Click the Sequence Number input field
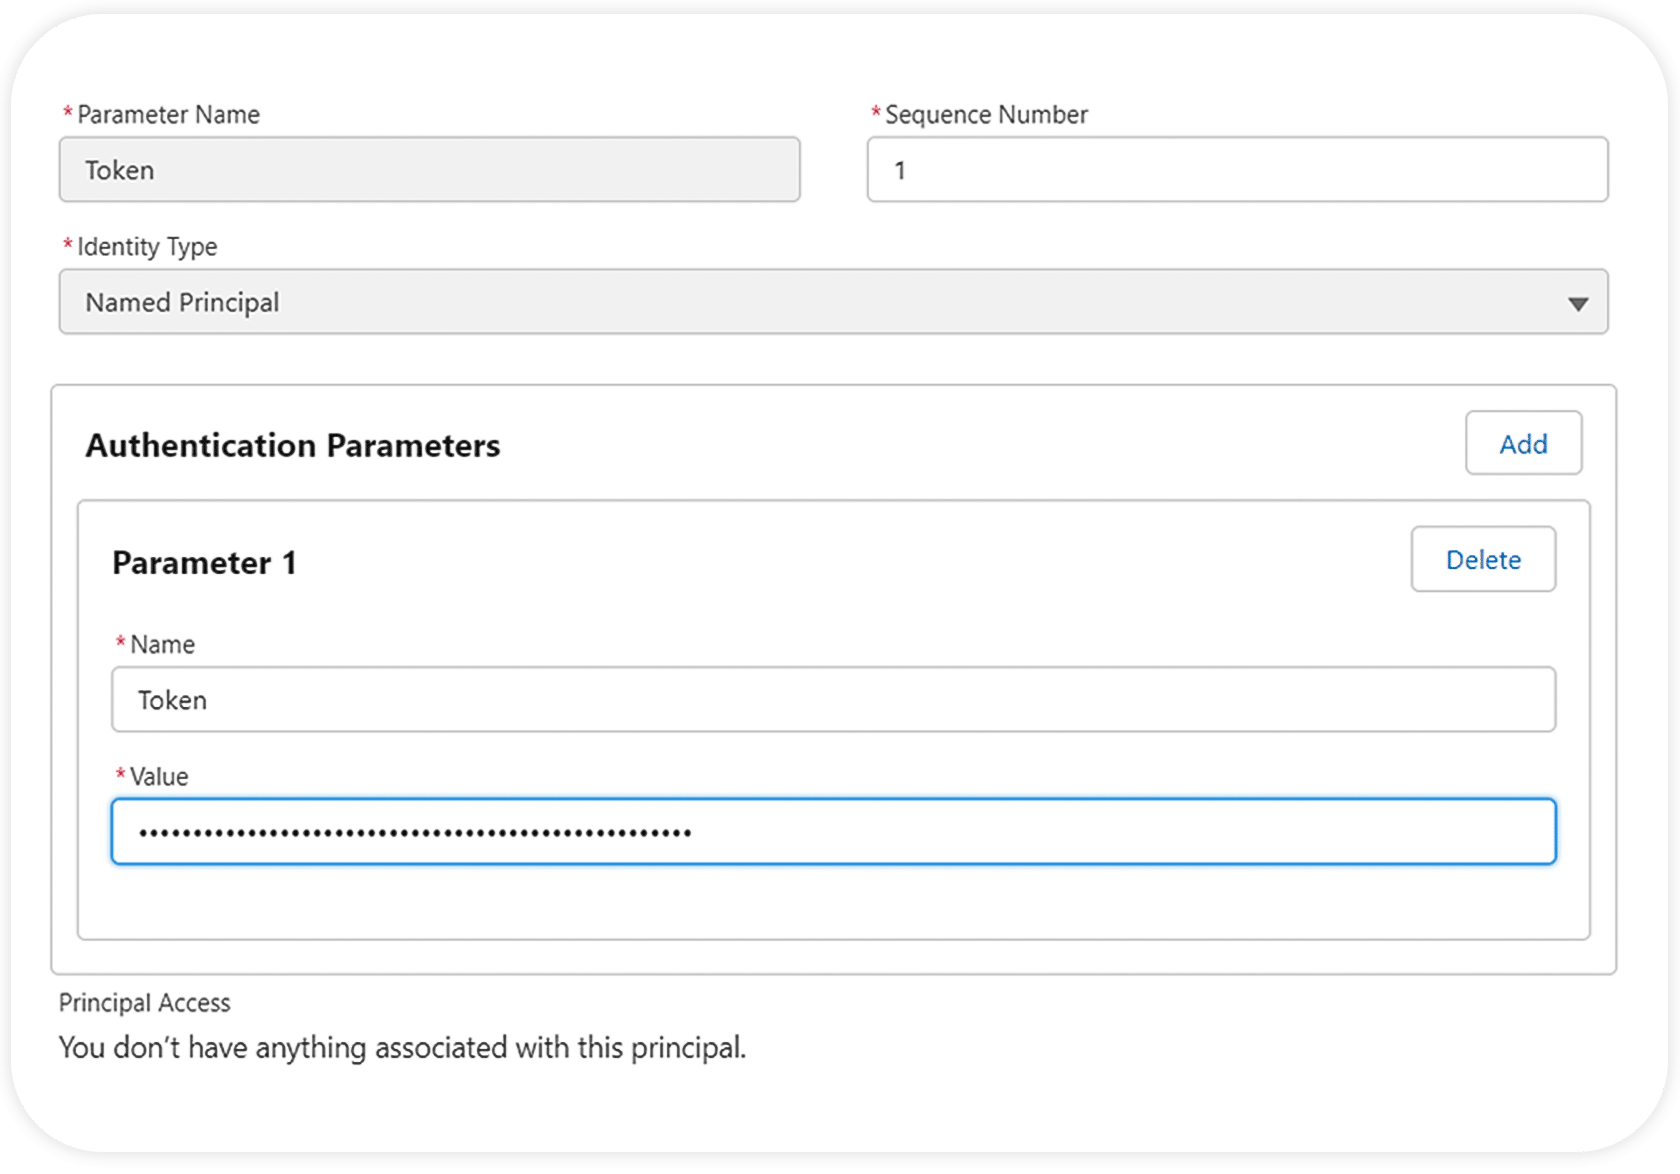The width and height of the screenshot is (1680, 1174). click(x=1237, y=170)
